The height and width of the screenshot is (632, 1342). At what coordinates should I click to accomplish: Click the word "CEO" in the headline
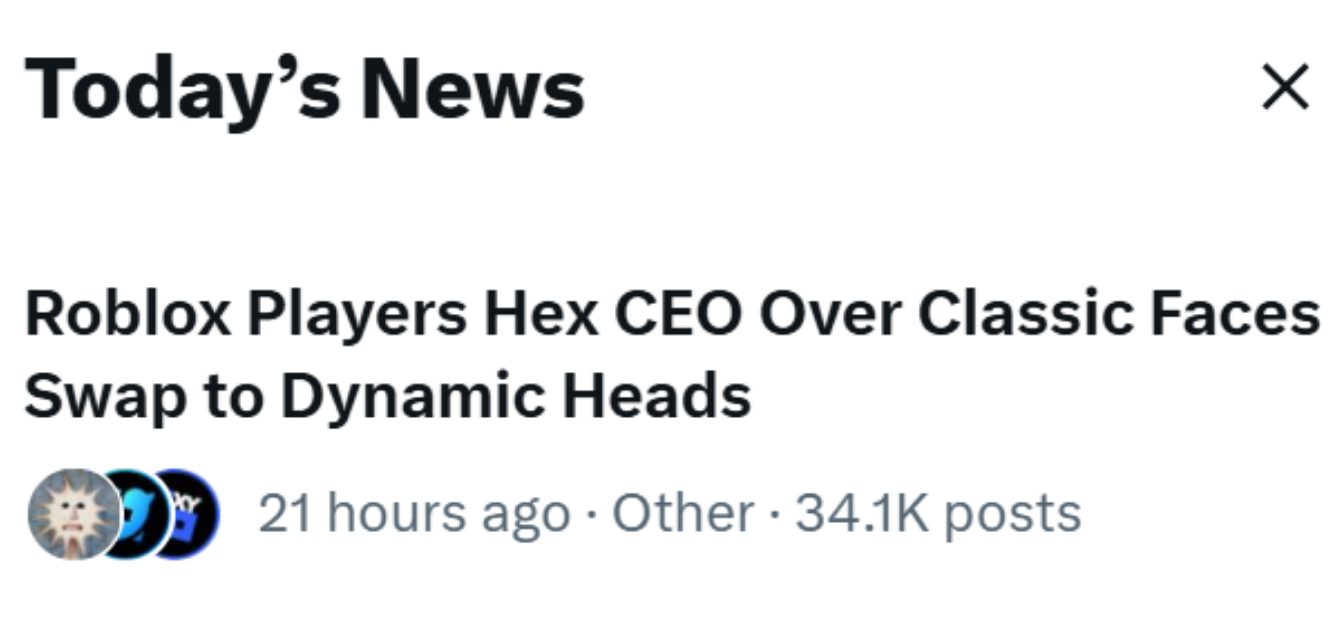coord(677,315)
